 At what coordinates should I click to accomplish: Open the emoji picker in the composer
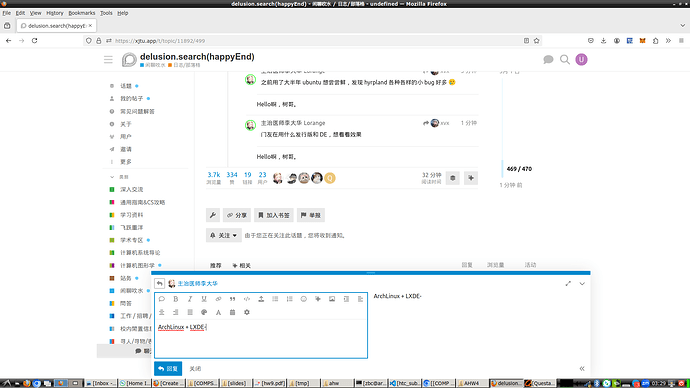pyautogui.click(x=303, y=299)
